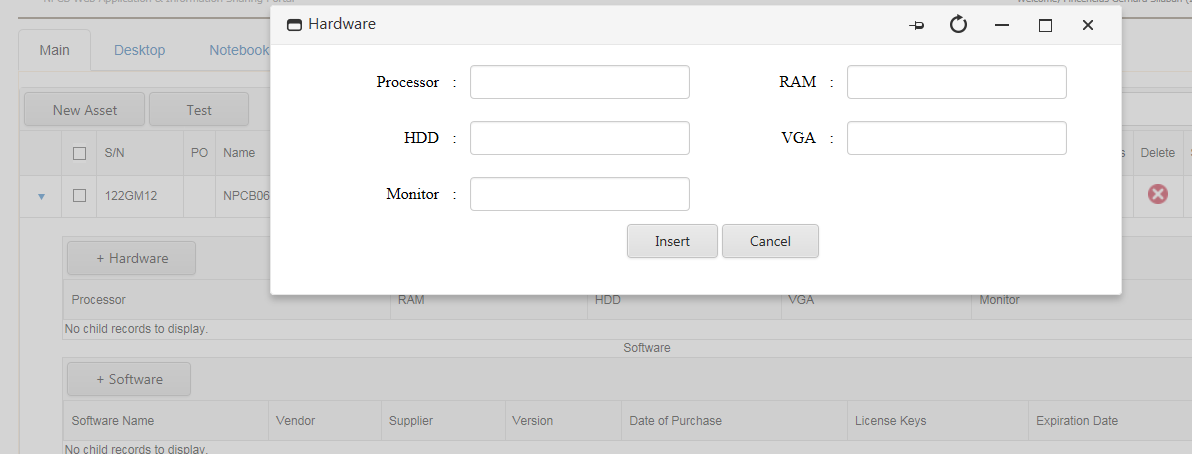Minimize the Hardware dialog

click(x=1002, y=25)
